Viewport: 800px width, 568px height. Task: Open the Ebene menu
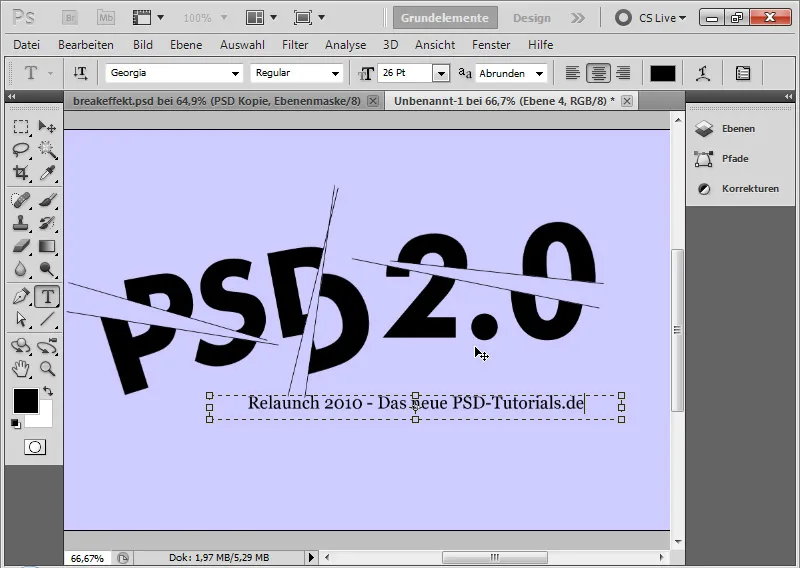(x=186, y=45)
